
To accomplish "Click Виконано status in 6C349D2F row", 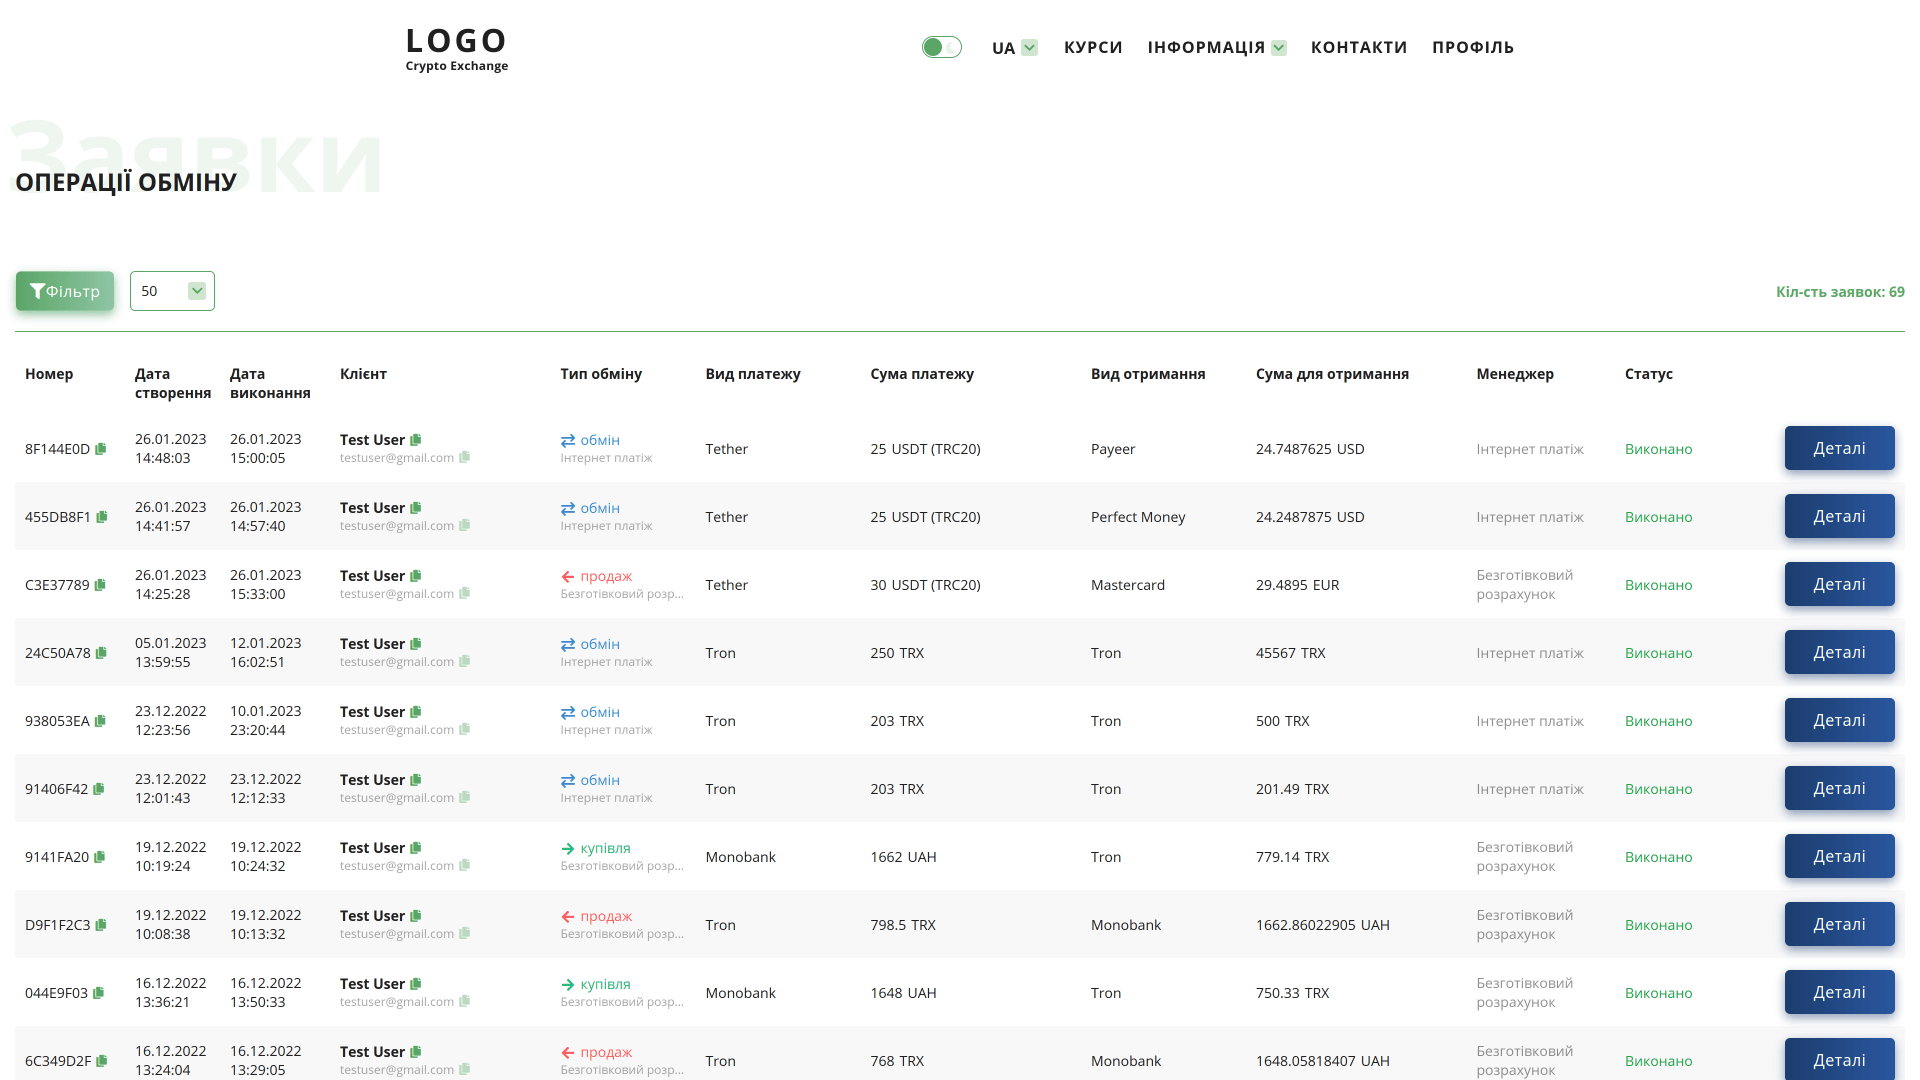I will (1659, 1061).
